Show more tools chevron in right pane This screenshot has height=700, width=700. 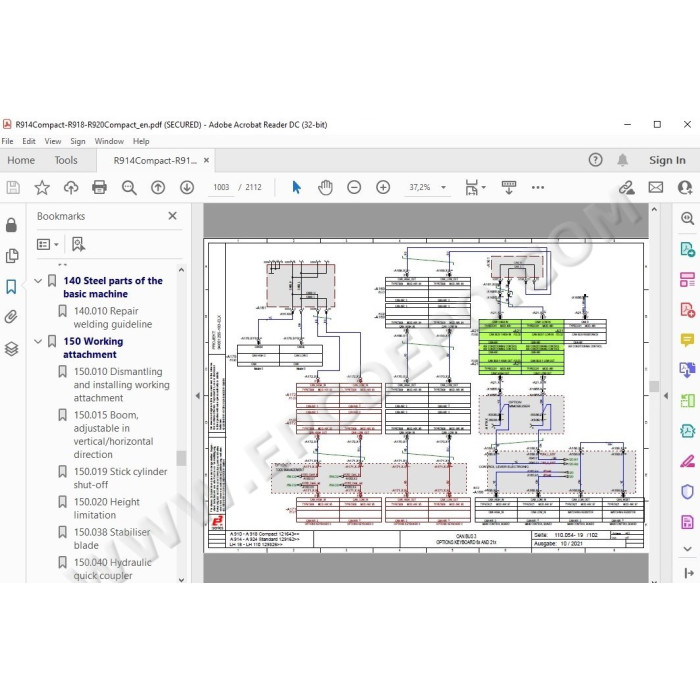click(x=688, y=549)
